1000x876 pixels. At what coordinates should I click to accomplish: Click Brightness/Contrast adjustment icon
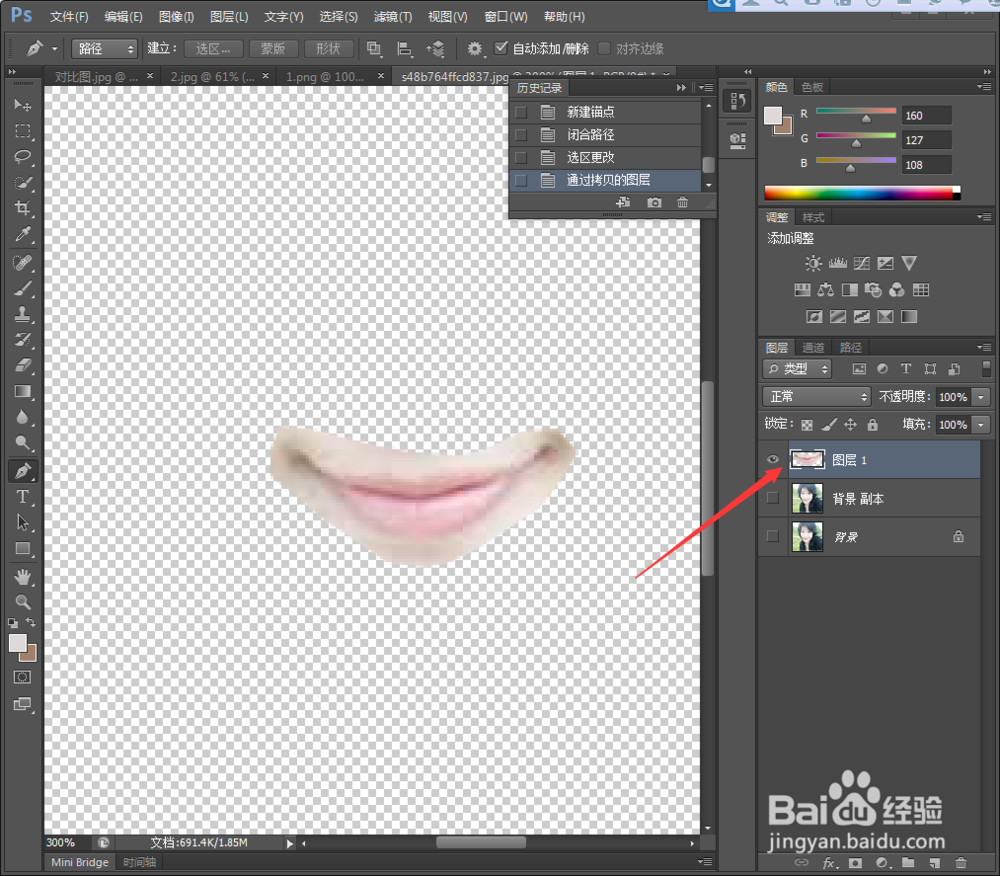[813, 263]
